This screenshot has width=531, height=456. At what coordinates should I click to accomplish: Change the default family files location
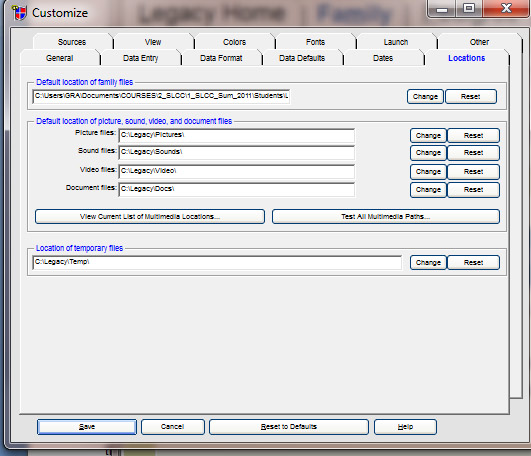click(x=425, y=96)
